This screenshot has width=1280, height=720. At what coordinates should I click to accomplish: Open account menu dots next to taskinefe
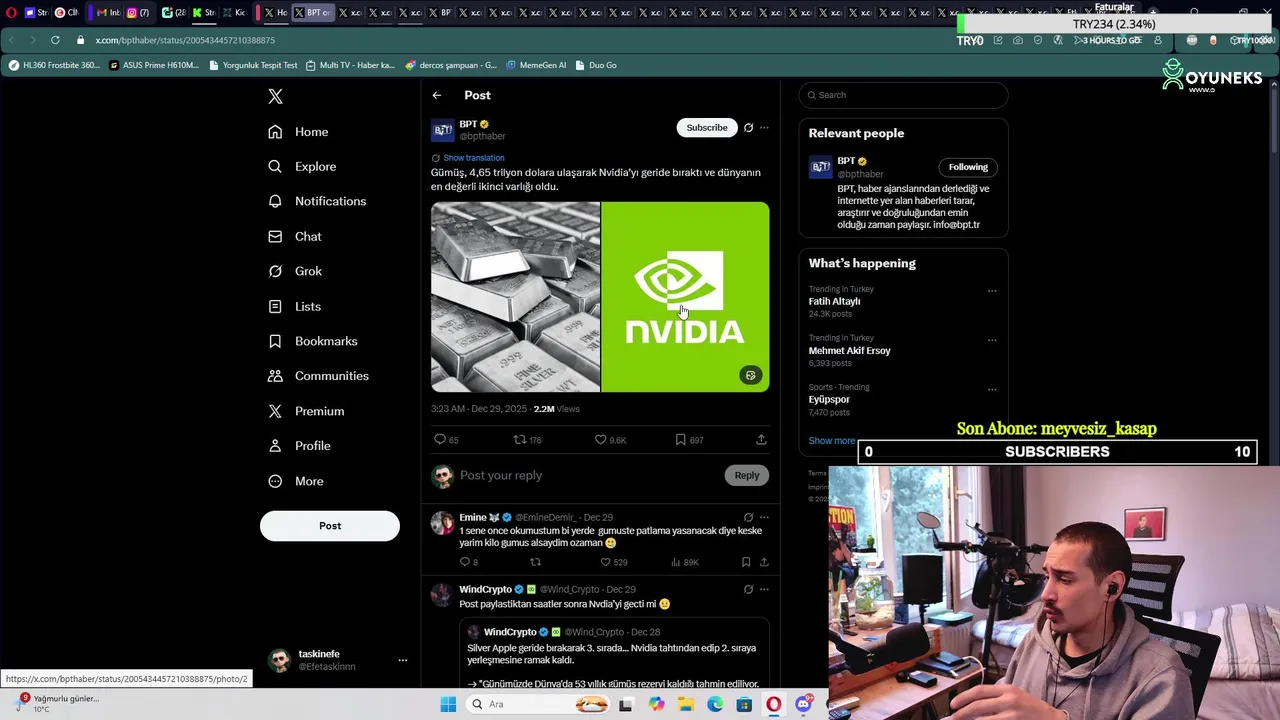(x=403, y=660)
